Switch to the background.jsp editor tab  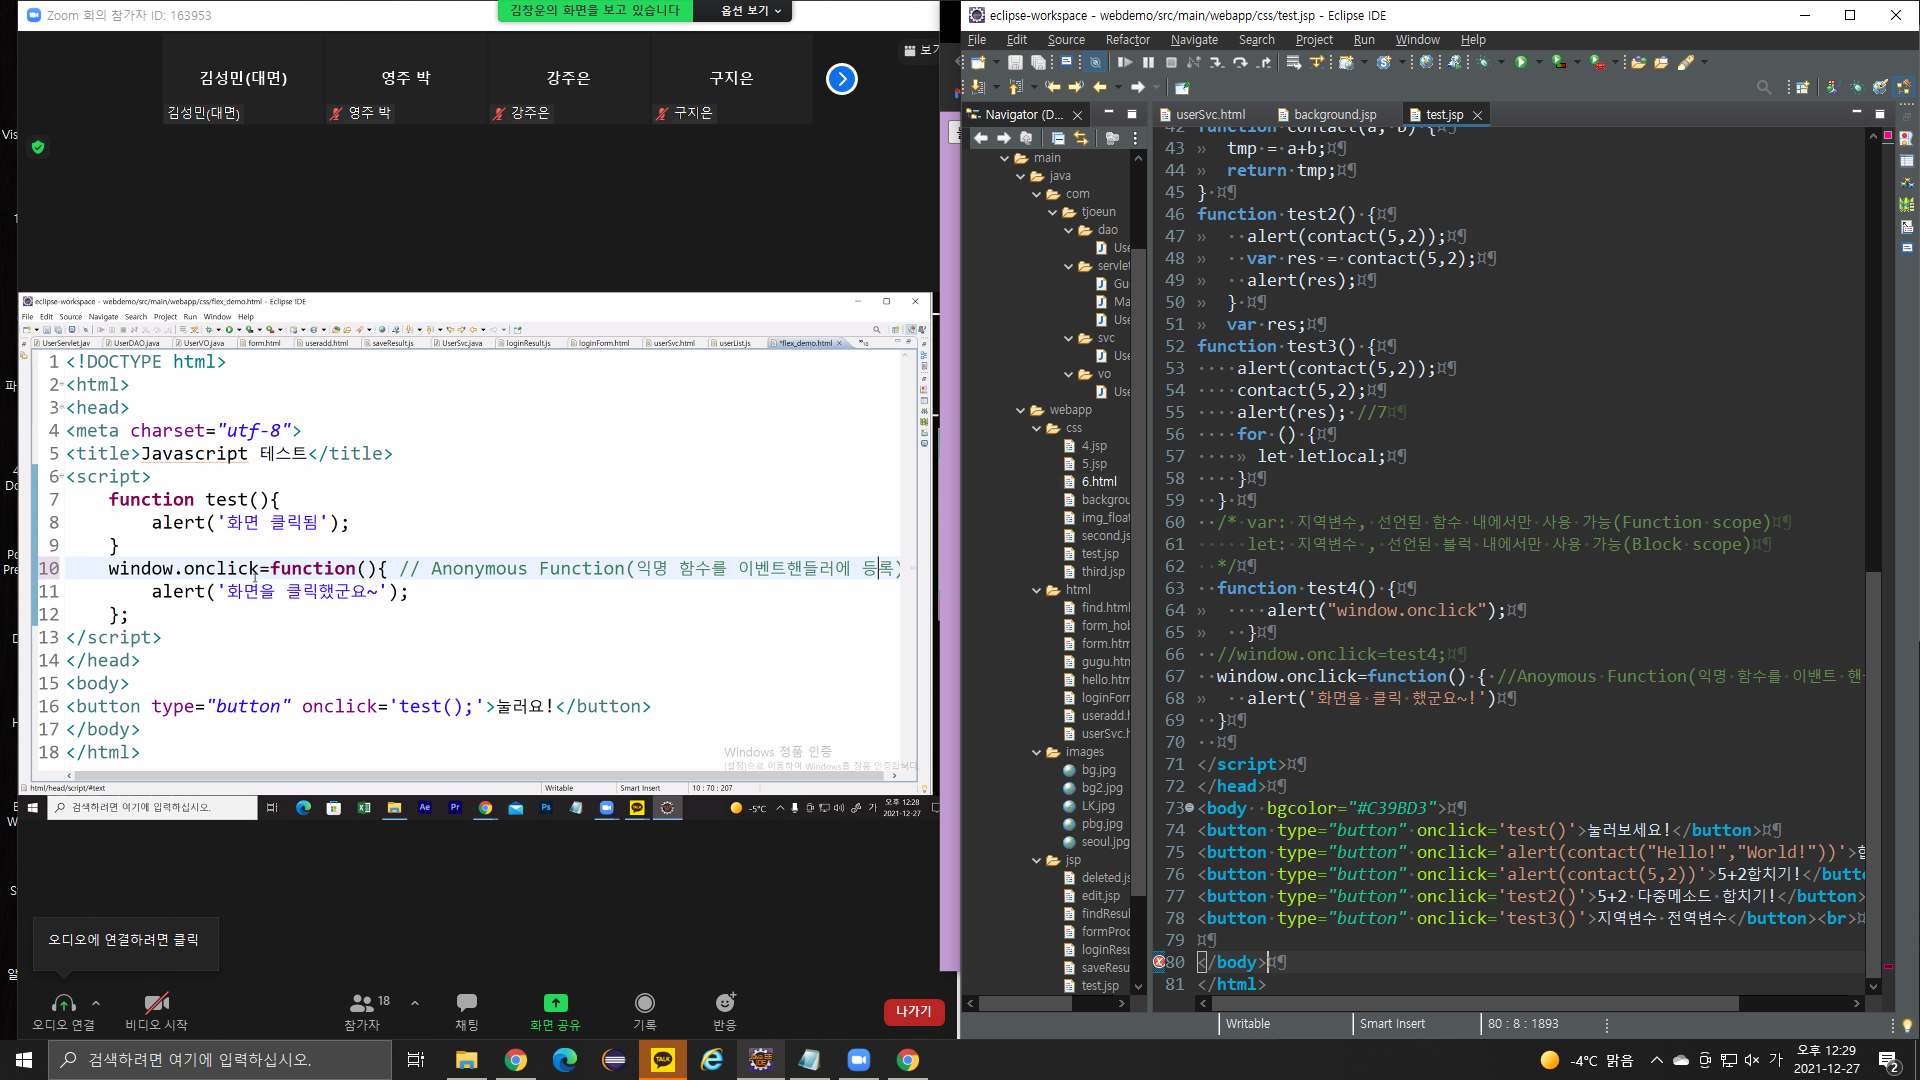[x=1334, y=115]
